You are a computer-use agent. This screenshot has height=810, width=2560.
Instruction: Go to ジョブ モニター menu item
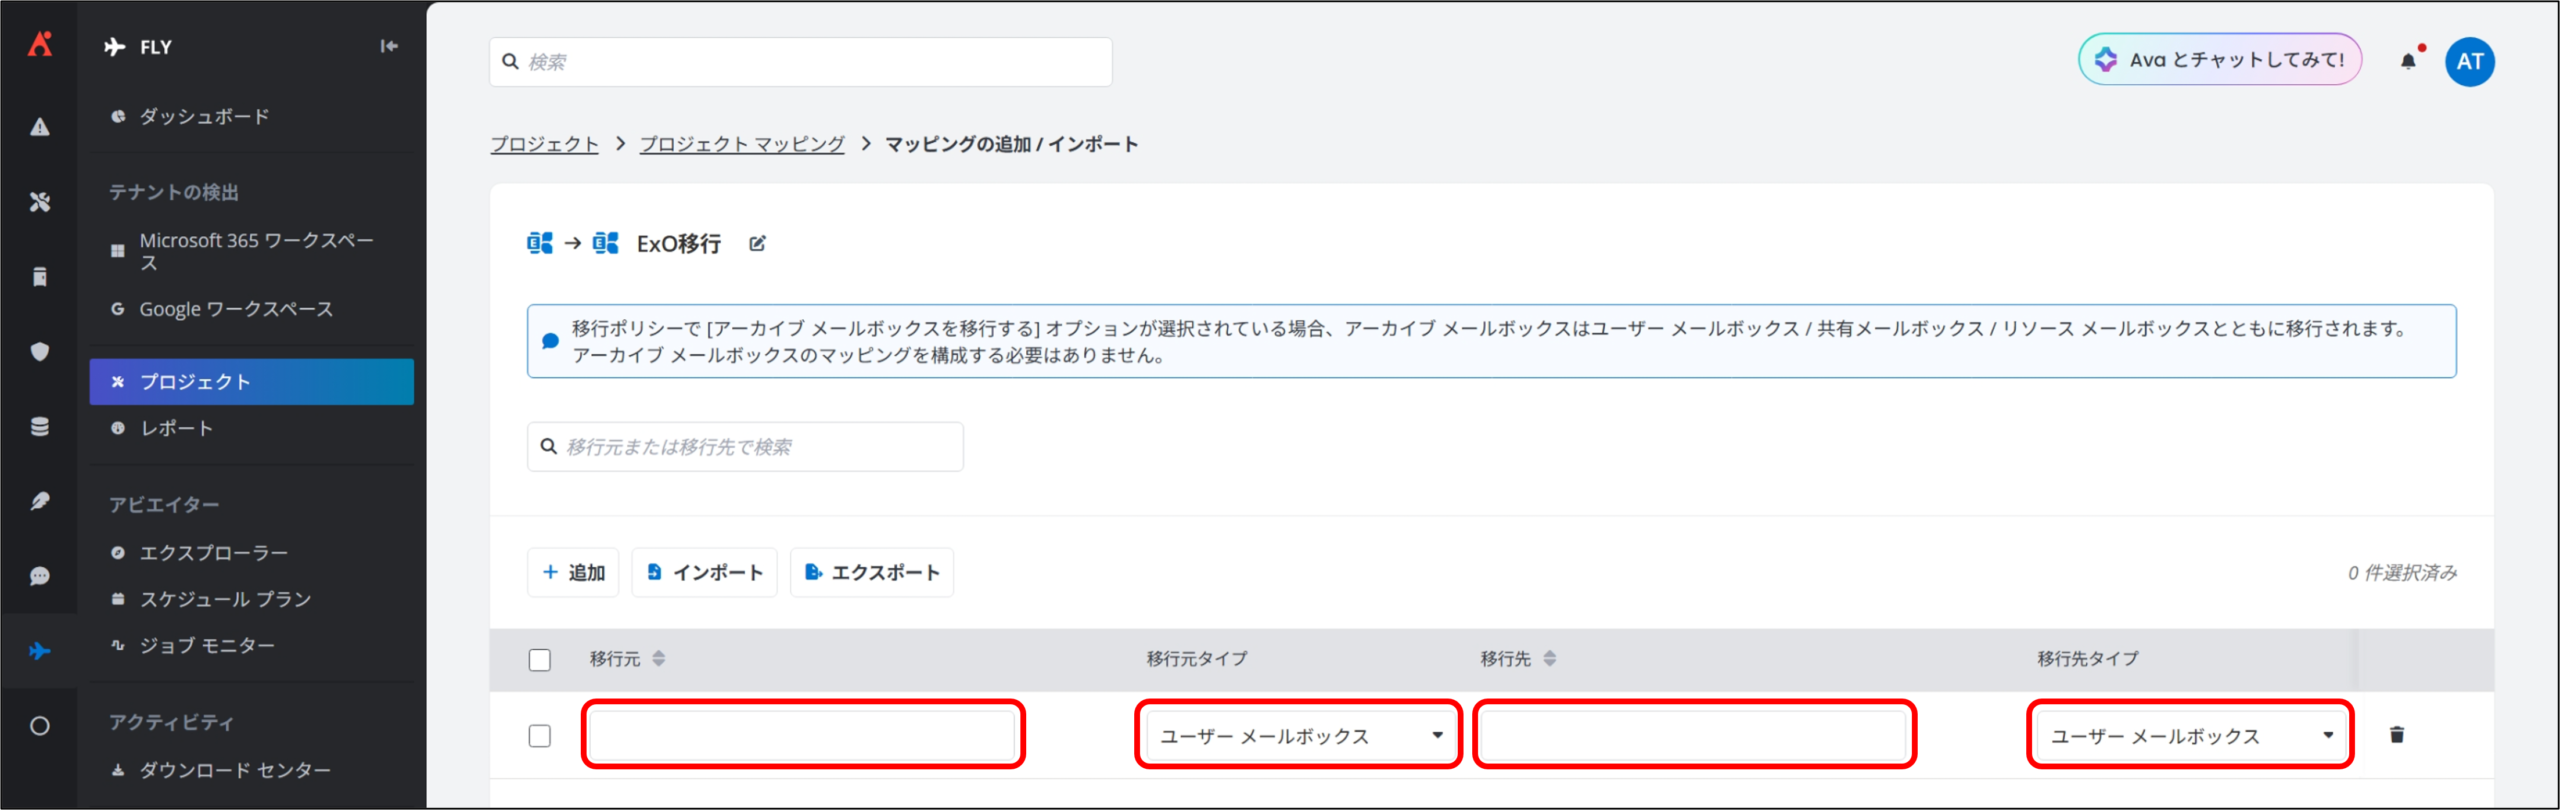[x=207, y=646]
